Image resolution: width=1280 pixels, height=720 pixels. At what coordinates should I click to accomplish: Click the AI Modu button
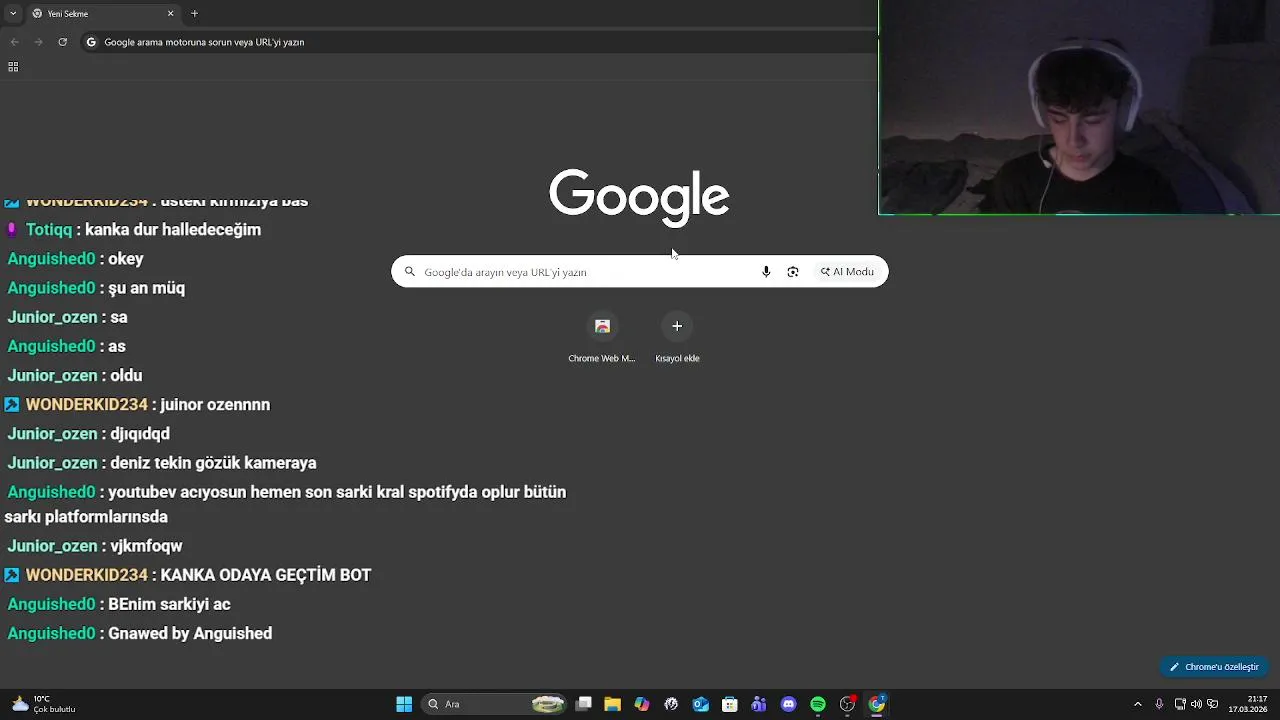(x=847, y=272)
